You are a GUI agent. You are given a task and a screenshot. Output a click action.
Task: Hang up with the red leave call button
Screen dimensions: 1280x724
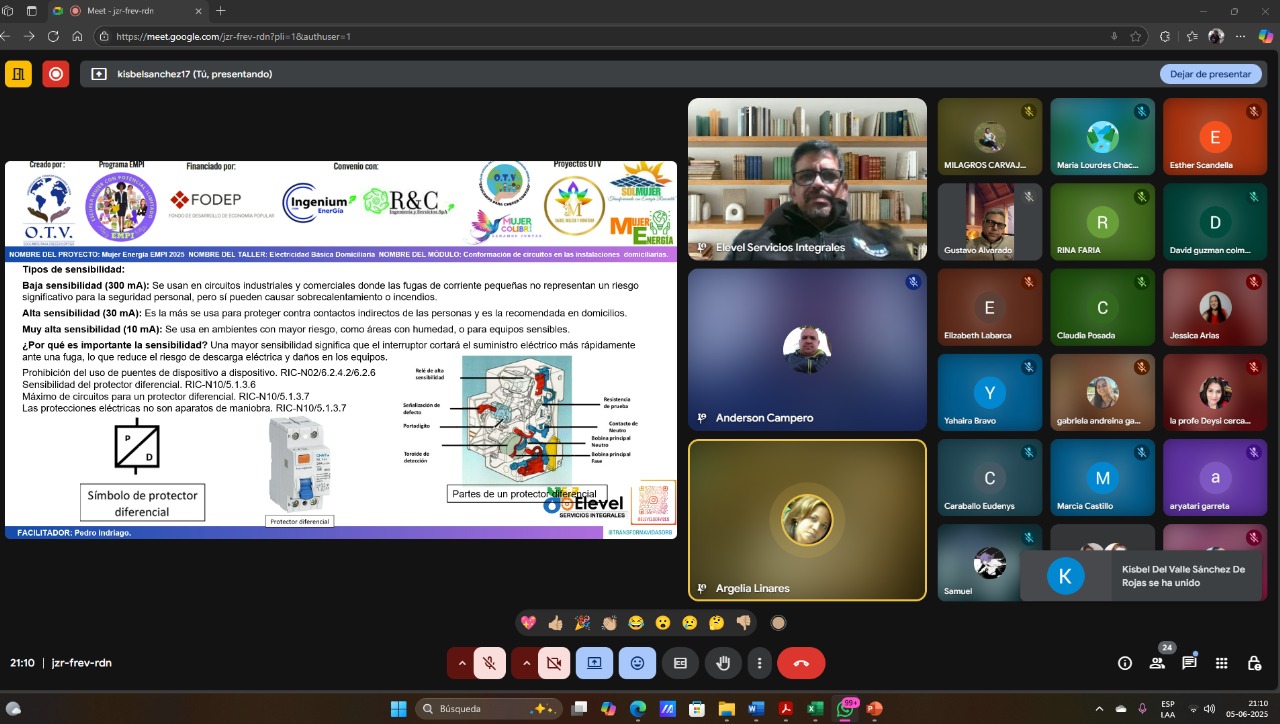(801, 663)
